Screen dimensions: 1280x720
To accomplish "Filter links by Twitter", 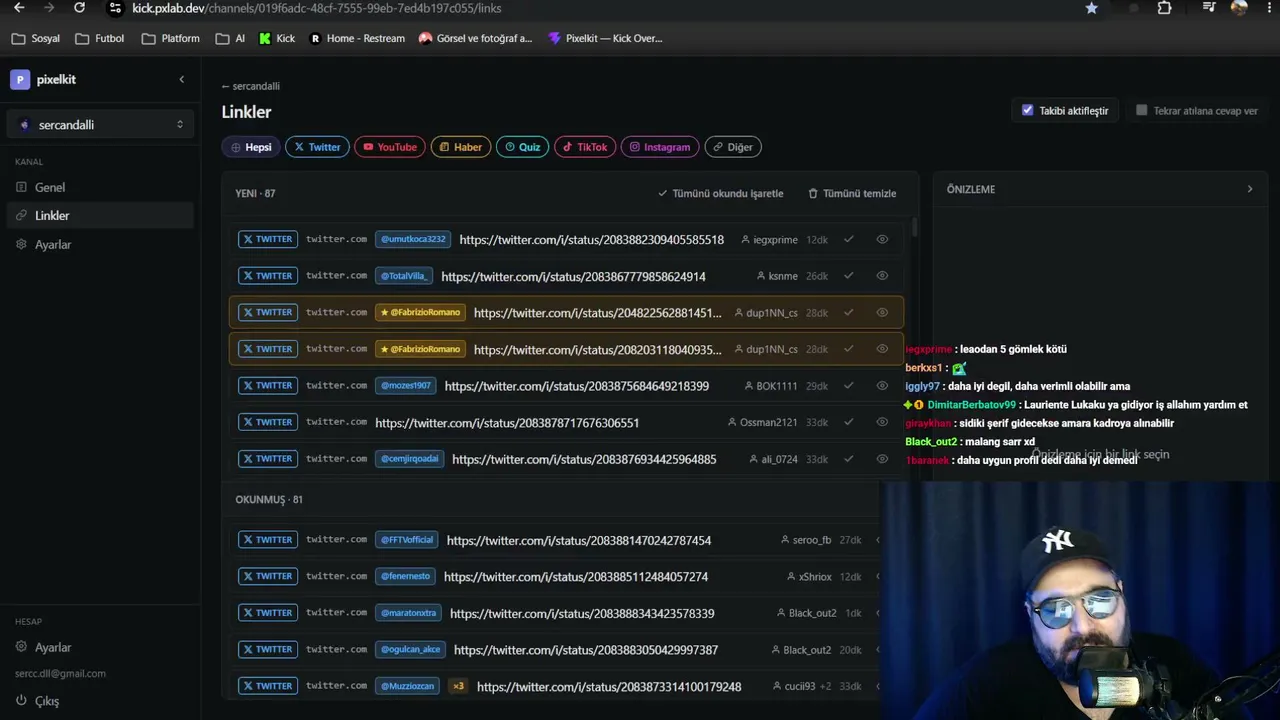I will 317,147.
